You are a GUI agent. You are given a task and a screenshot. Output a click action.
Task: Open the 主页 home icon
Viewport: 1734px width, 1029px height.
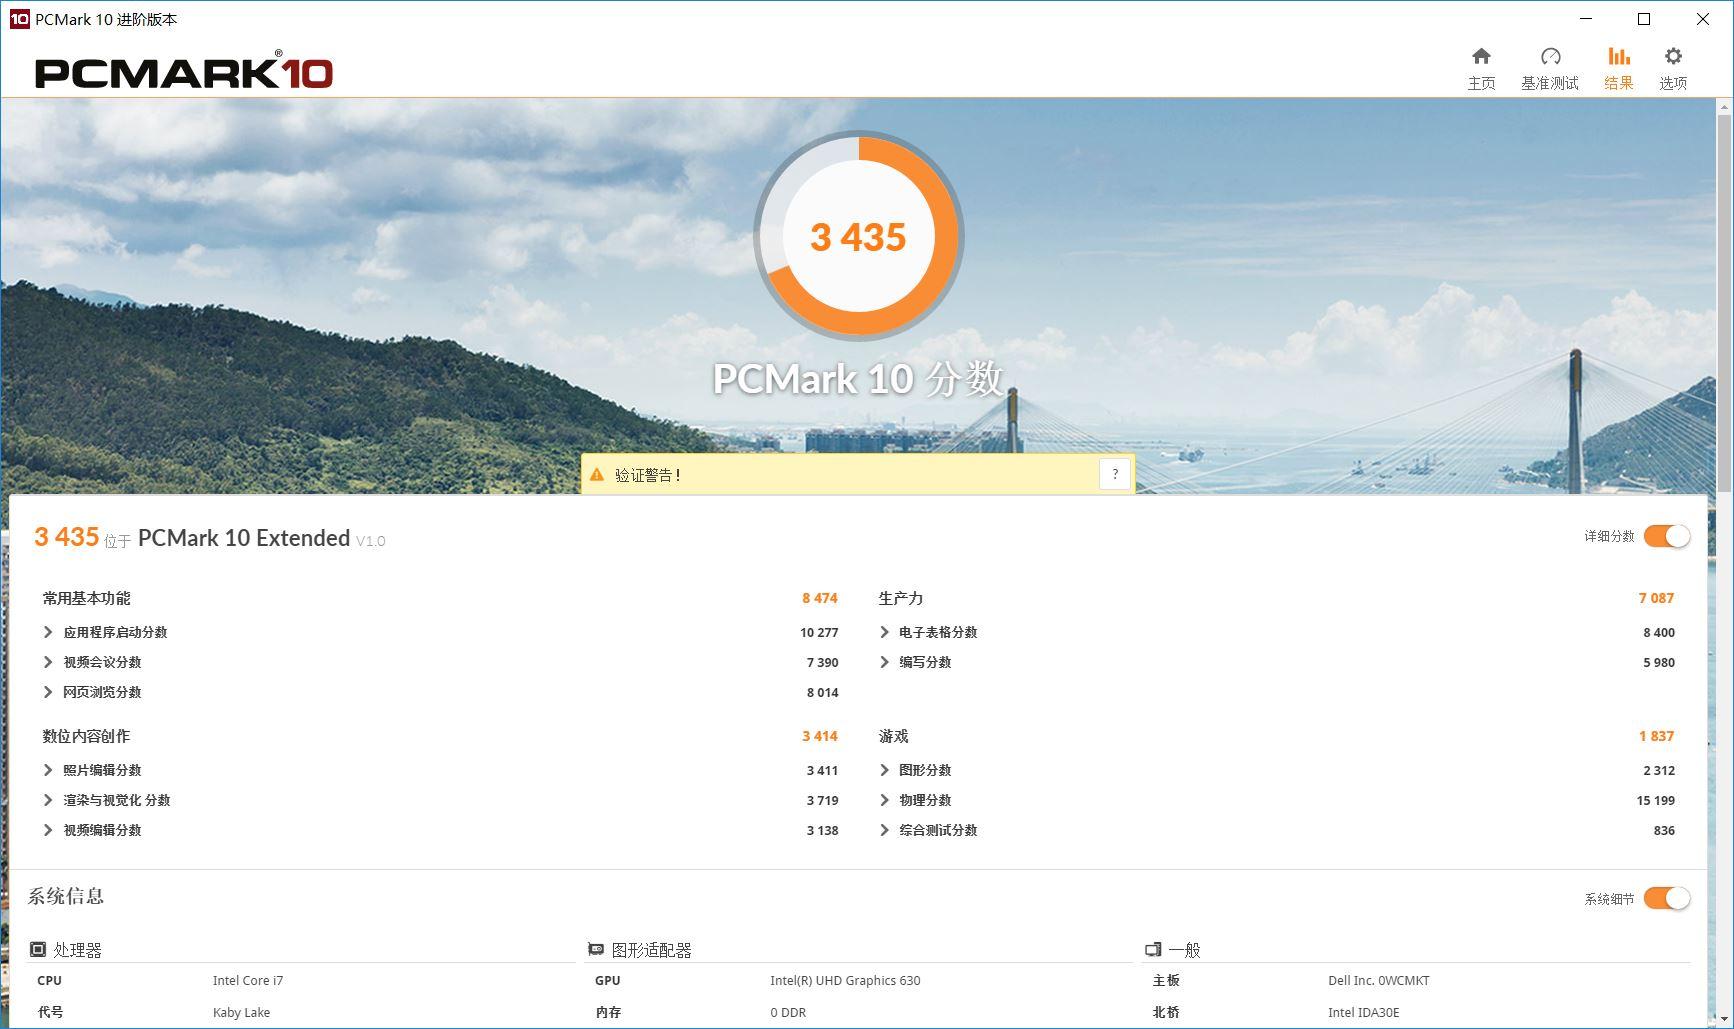[x=1481, y=57]
